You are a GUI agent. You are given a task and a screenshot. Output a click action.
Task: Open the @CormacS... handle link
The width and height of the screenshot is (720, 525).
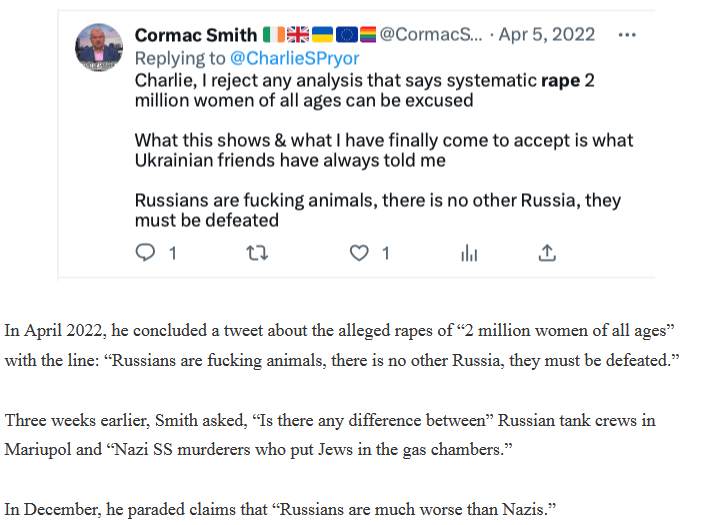(x=431, y=34)
